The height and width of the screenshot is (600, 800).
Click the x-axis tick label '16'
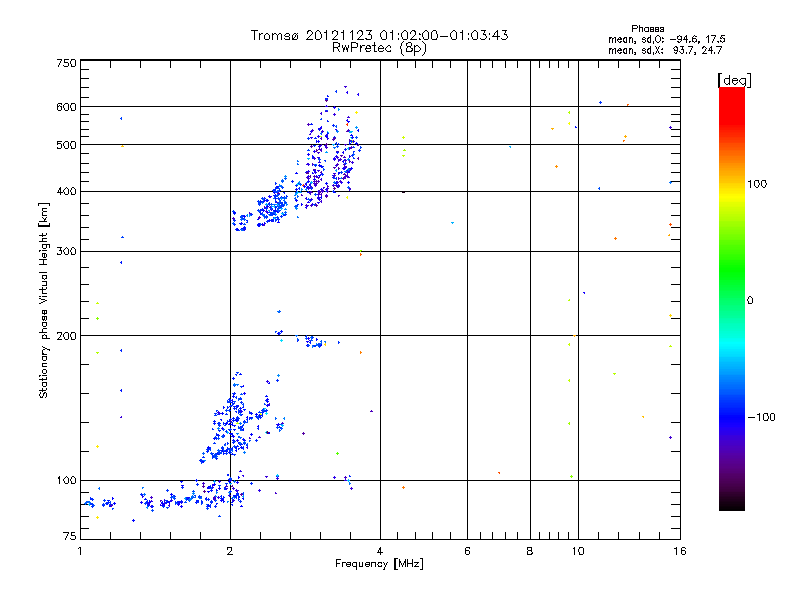[x=680, y=551]
